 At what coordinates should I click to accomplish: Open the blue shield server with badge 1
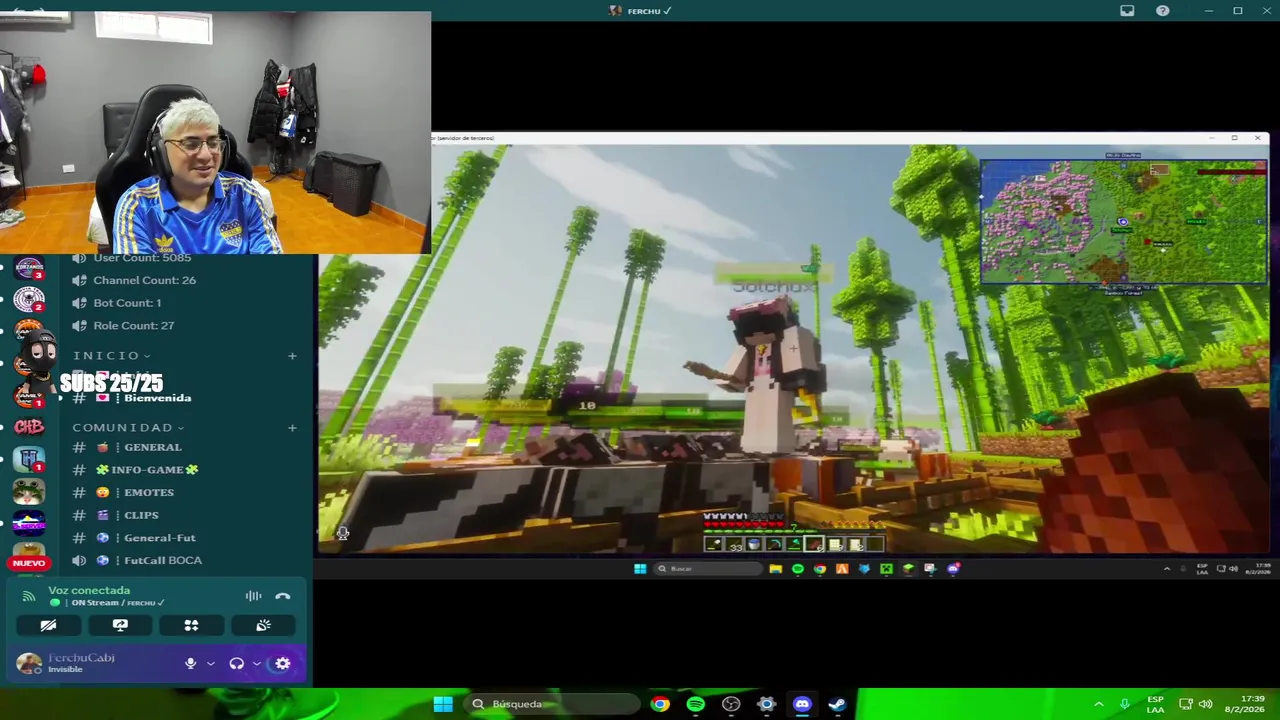click(29, 459)
